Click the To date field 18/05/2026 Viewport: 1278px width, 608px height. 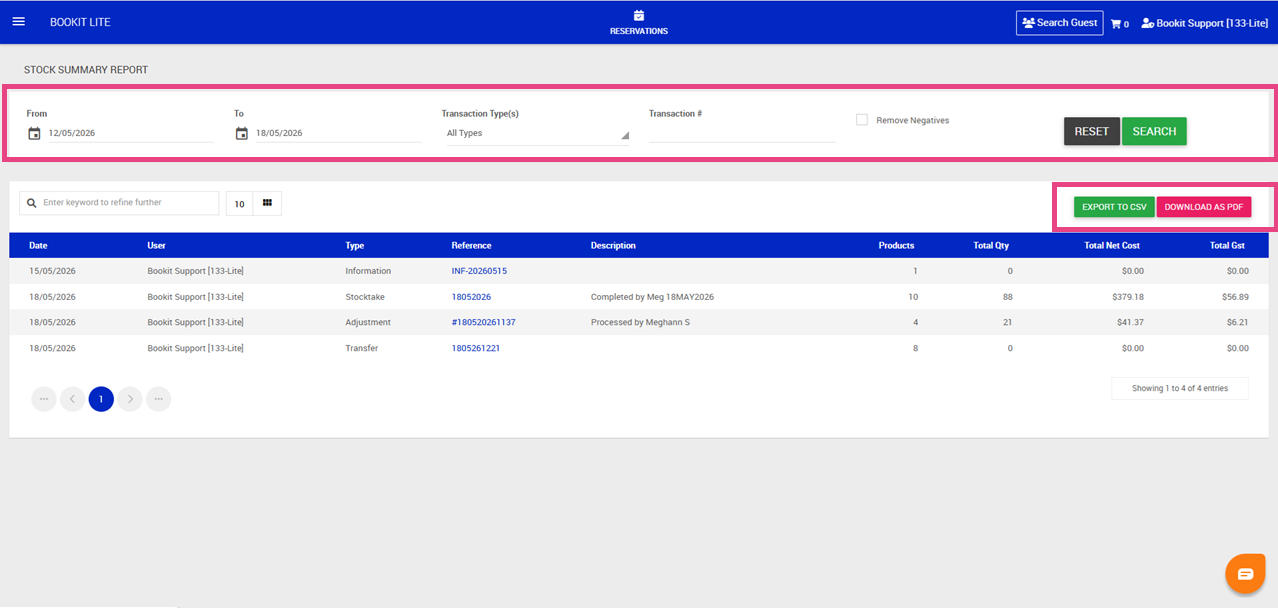[x=338, y=133]
